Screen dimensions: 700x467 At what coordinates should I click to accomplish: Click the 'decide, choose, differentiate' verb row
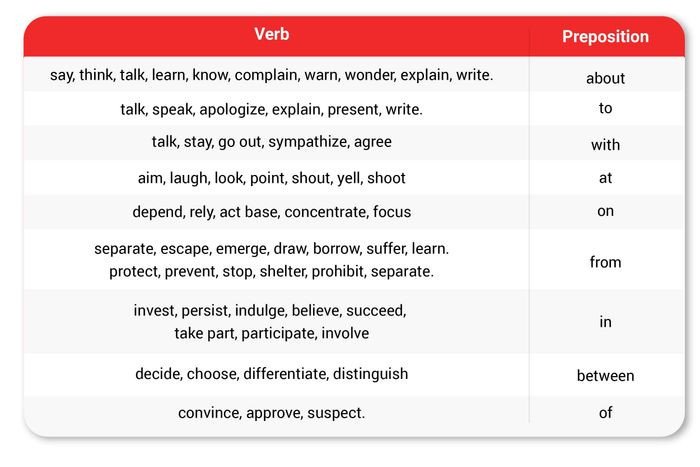tap(272, 374)
